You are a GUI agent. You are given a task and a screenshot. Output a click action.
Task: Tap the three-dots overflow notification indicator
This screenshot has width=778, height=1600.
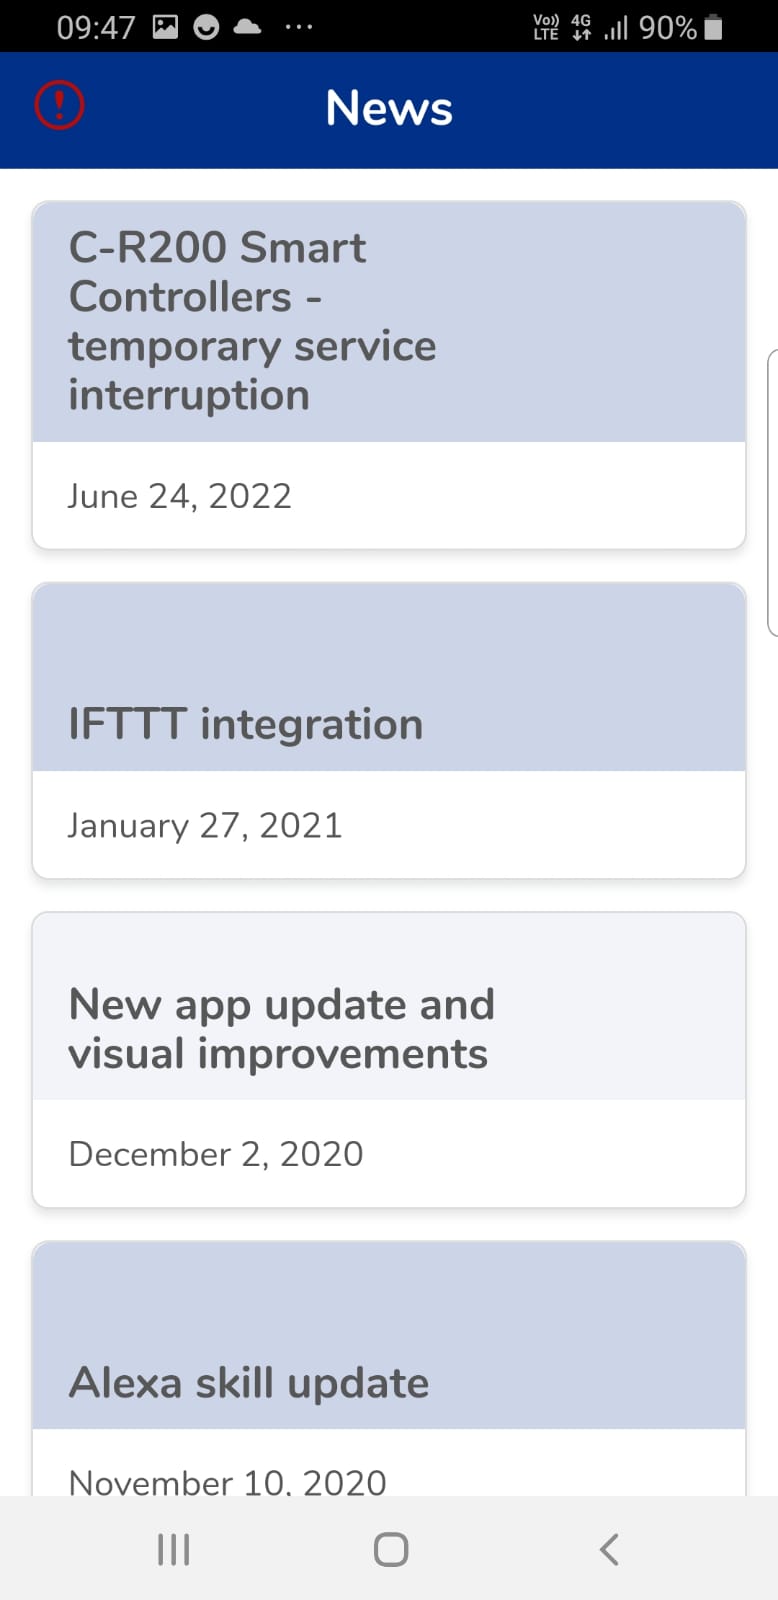[x=298, y=27]
